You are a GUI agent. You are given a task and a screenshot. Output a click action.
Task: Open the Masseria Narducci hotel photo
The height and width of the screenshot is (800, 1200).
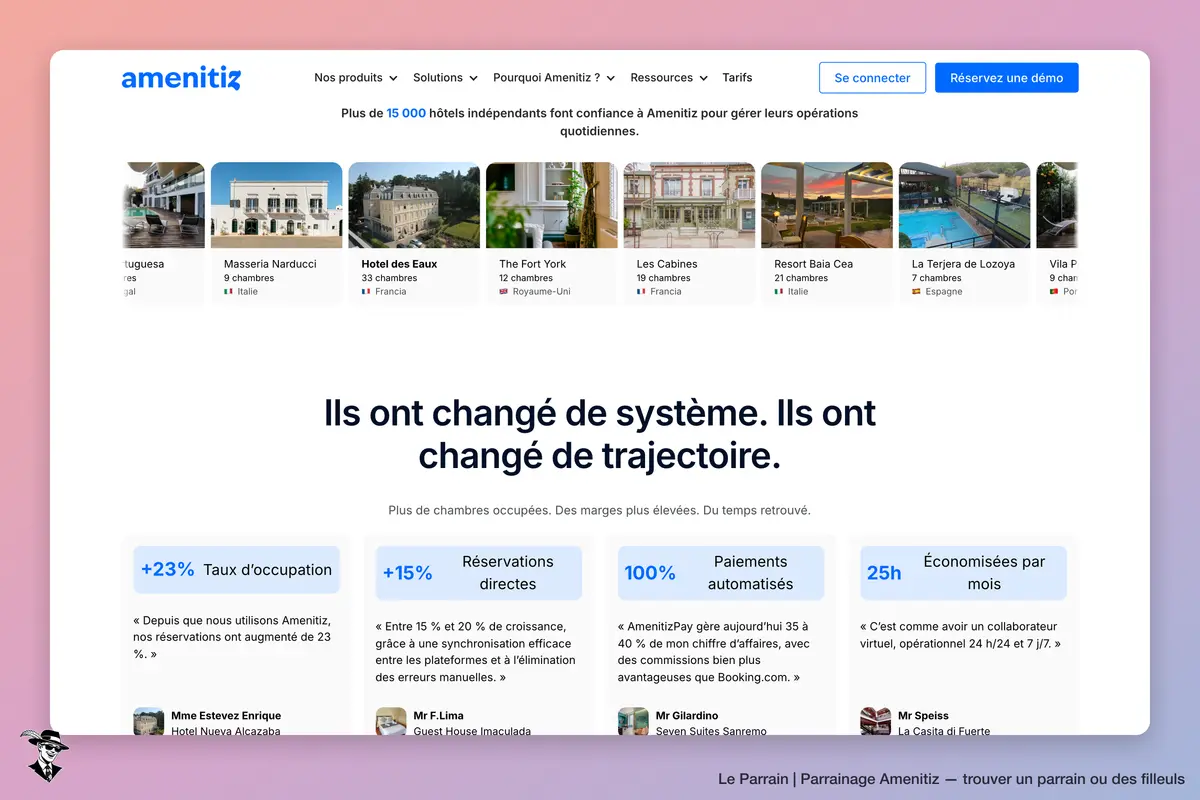coord(277,205)
